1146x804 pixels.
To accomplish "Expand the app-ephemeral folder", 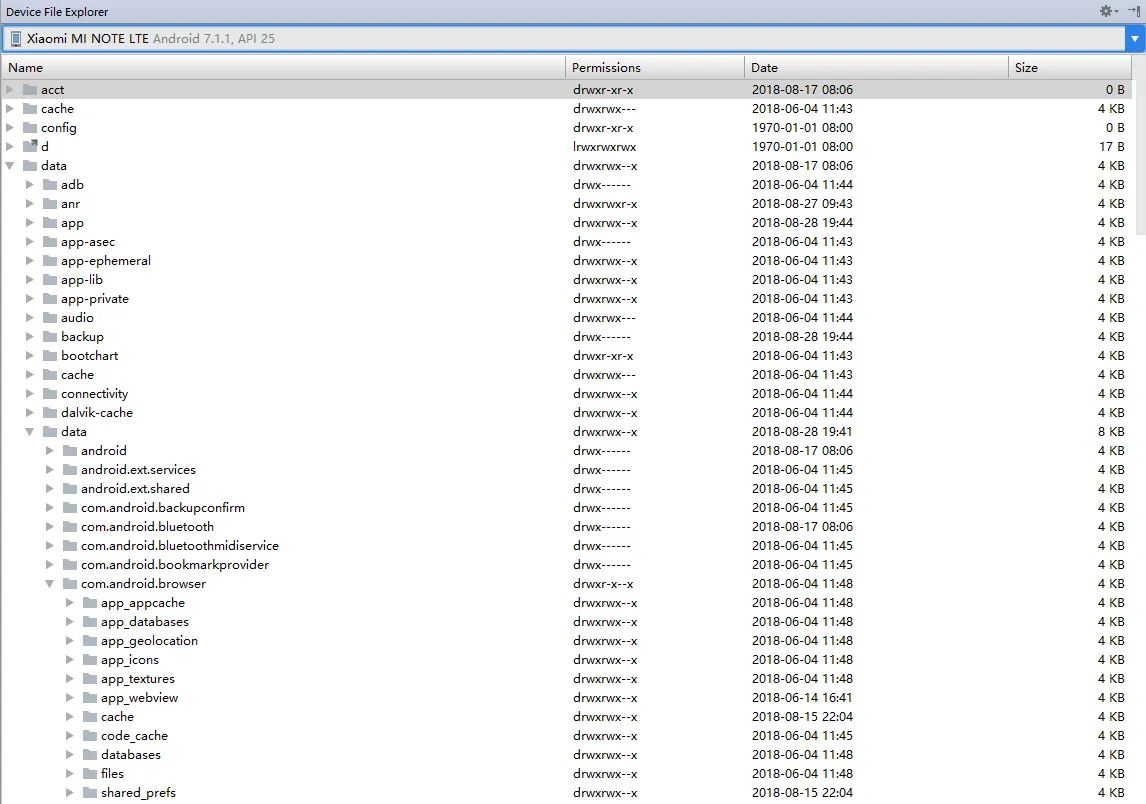I will [29, 260].
